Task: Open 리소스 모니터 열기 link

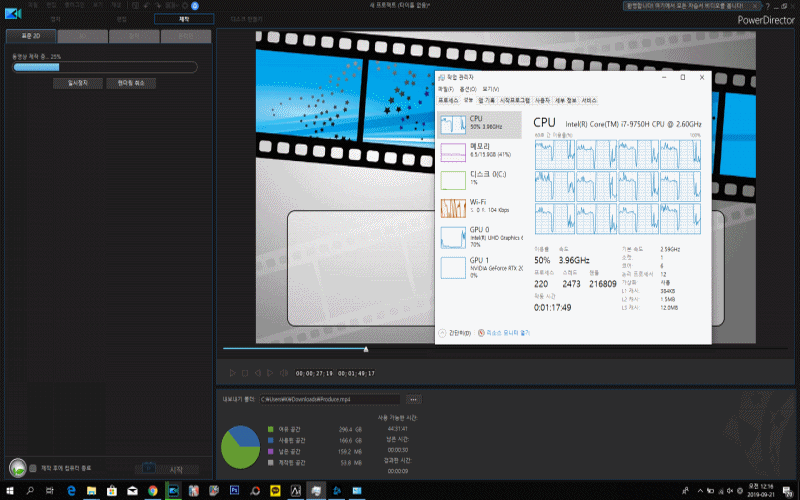Action: [504, 333]
